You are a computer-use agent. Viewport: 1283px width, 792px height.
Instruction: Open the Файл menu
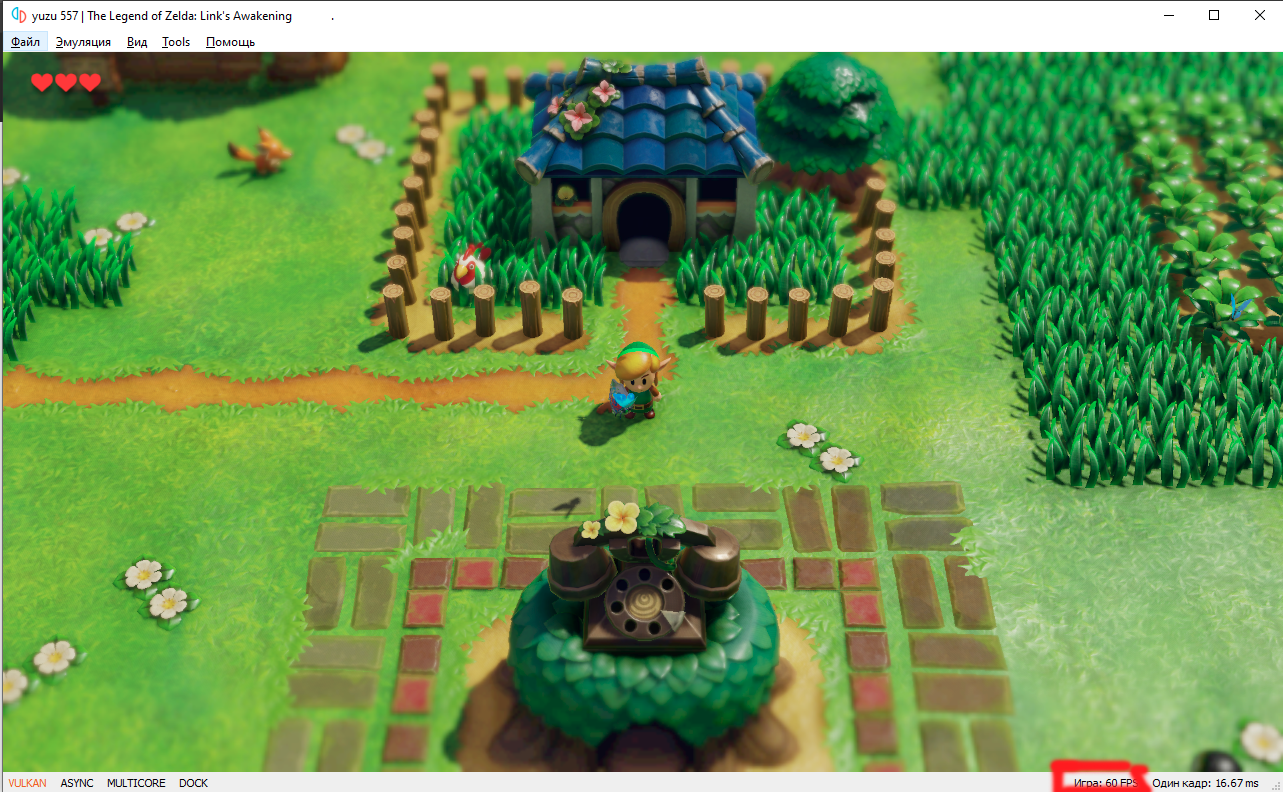[x=25, y=42]
